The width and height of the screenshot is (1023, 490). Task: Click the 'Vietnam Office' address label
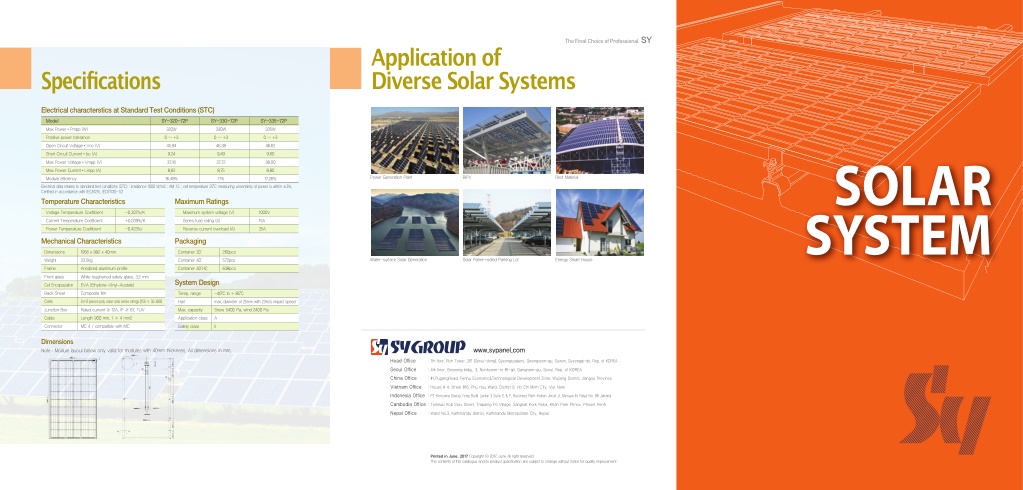click(405, 387)
